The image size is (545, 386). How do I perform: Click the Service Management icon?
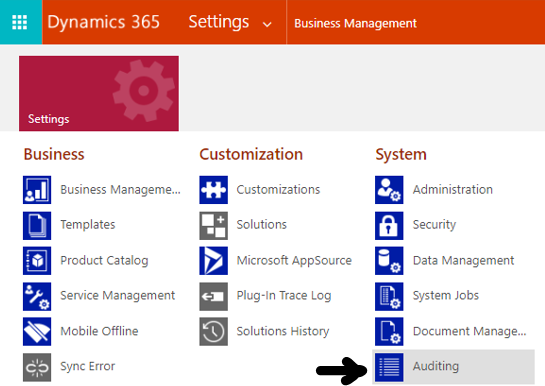(x=37, y=296)
